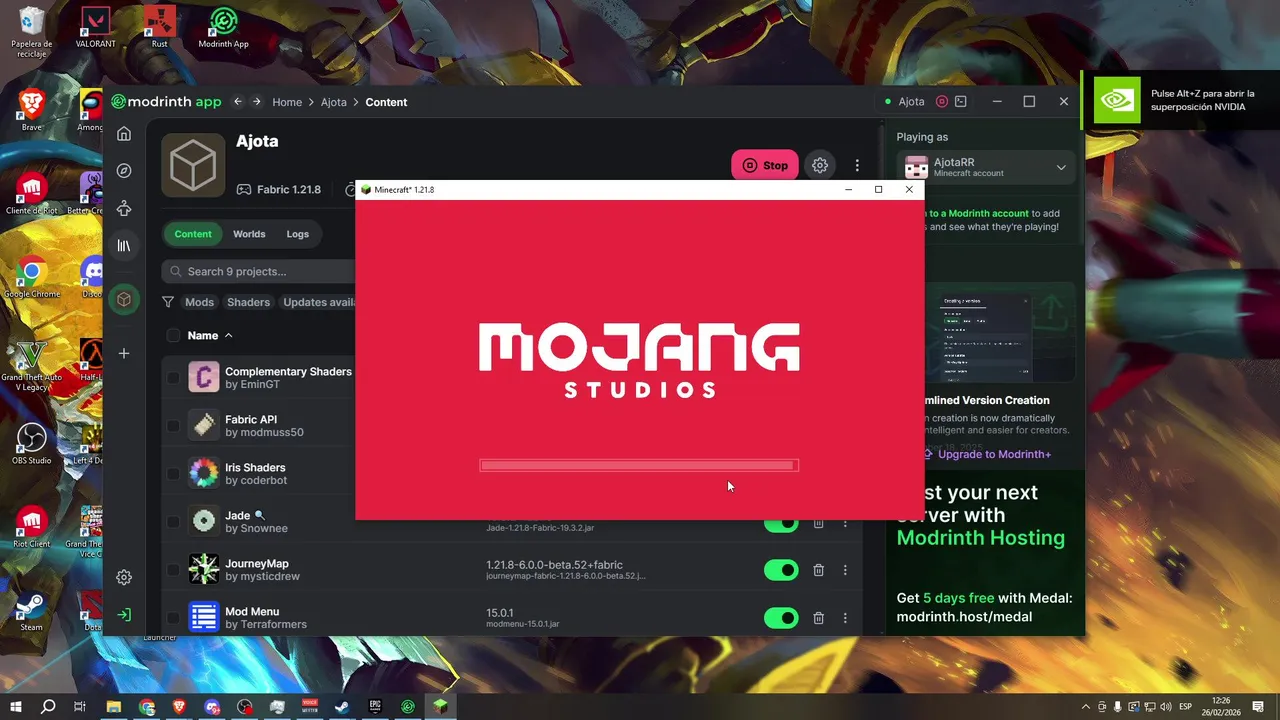The image size is (1280, 720).
Task: Open Epic Games from taskbar
Action: (375, 706)
